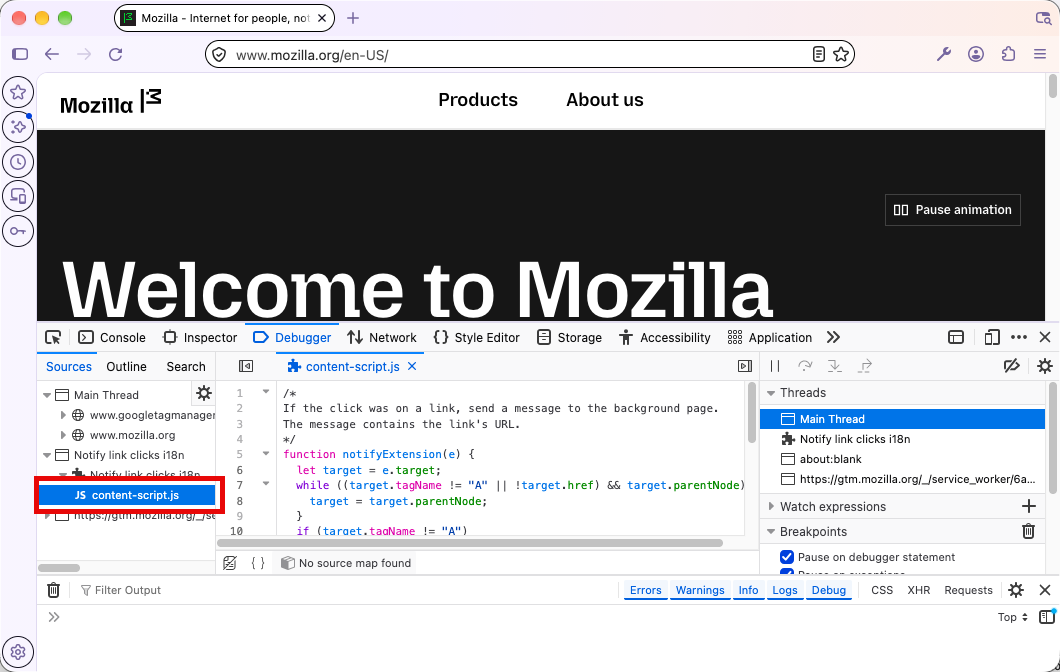Viewport: 1060px width, 672px height.
Task: Open history clock in sidebar
Action: click(x=18, y=162)
